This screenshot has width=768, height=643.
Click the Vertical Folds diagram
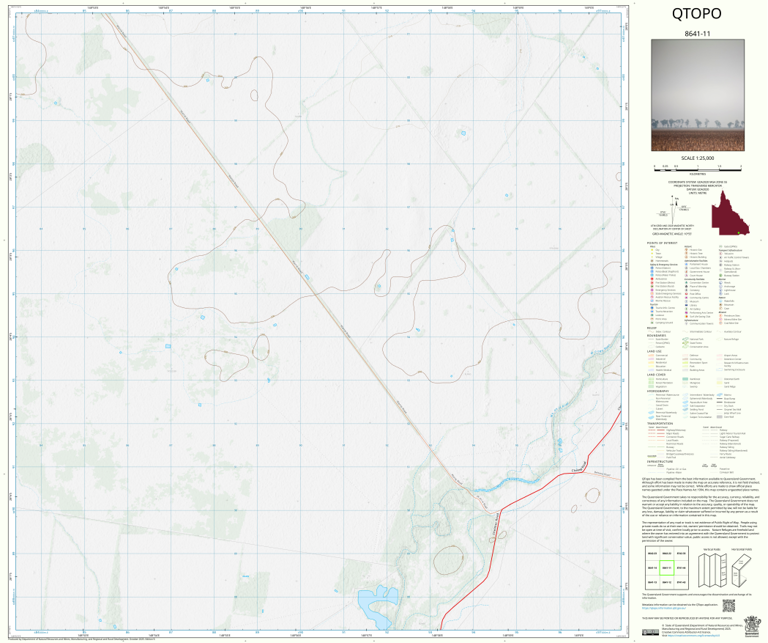pos(713,570)
